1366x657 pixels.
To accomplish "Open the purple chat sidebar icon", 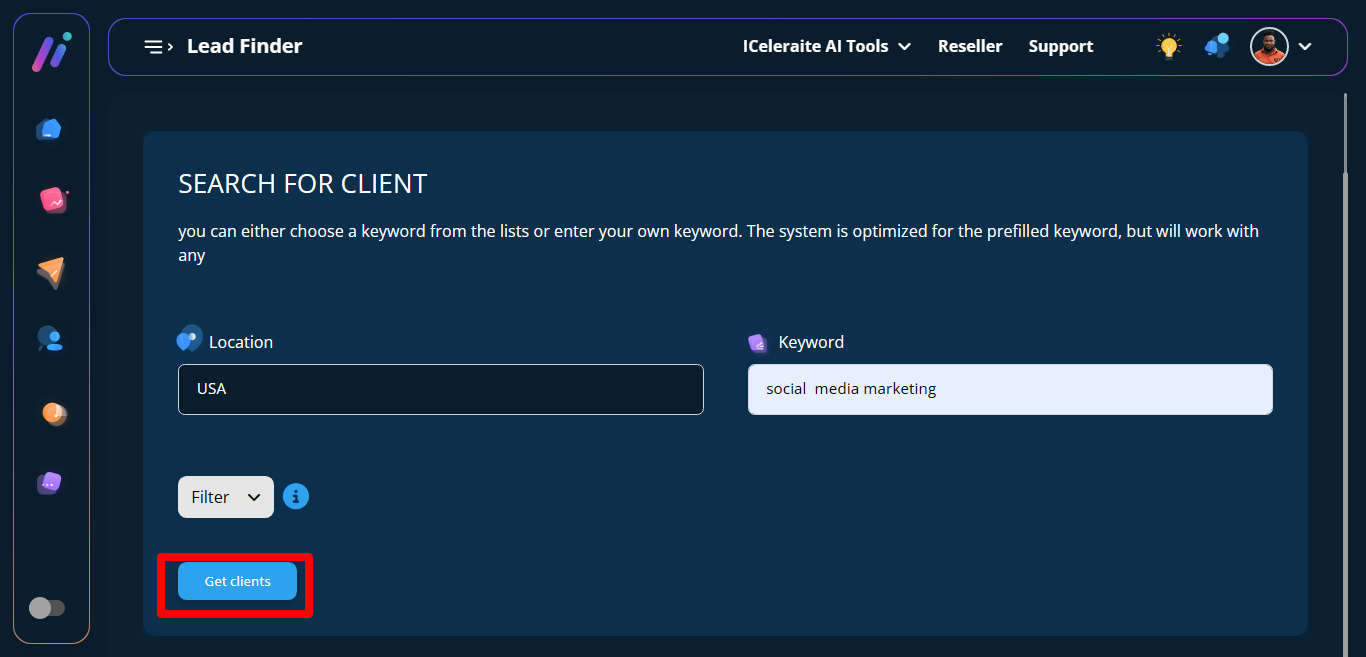I will click(x=50, y=483).
